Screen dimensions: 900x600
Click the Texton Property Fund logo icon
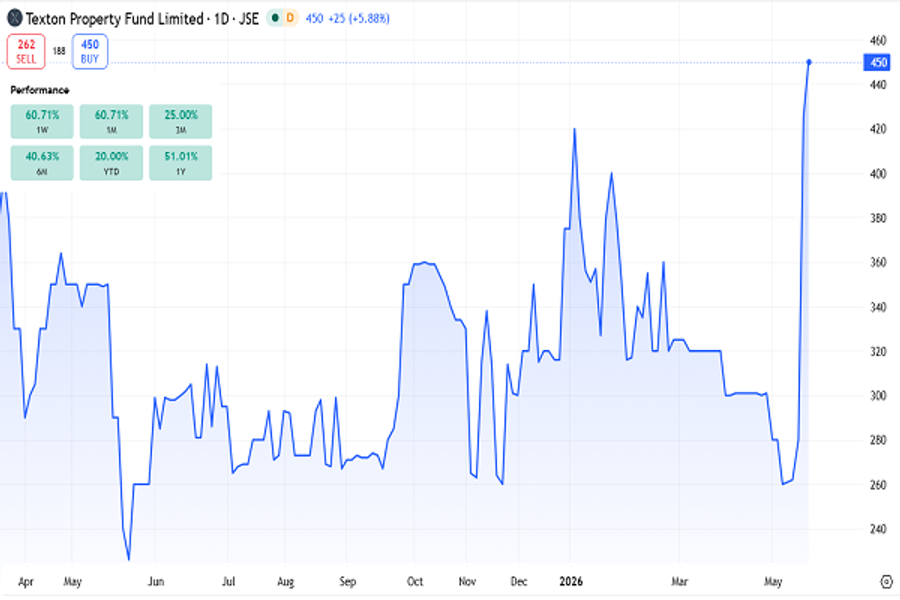click(14, 18)
